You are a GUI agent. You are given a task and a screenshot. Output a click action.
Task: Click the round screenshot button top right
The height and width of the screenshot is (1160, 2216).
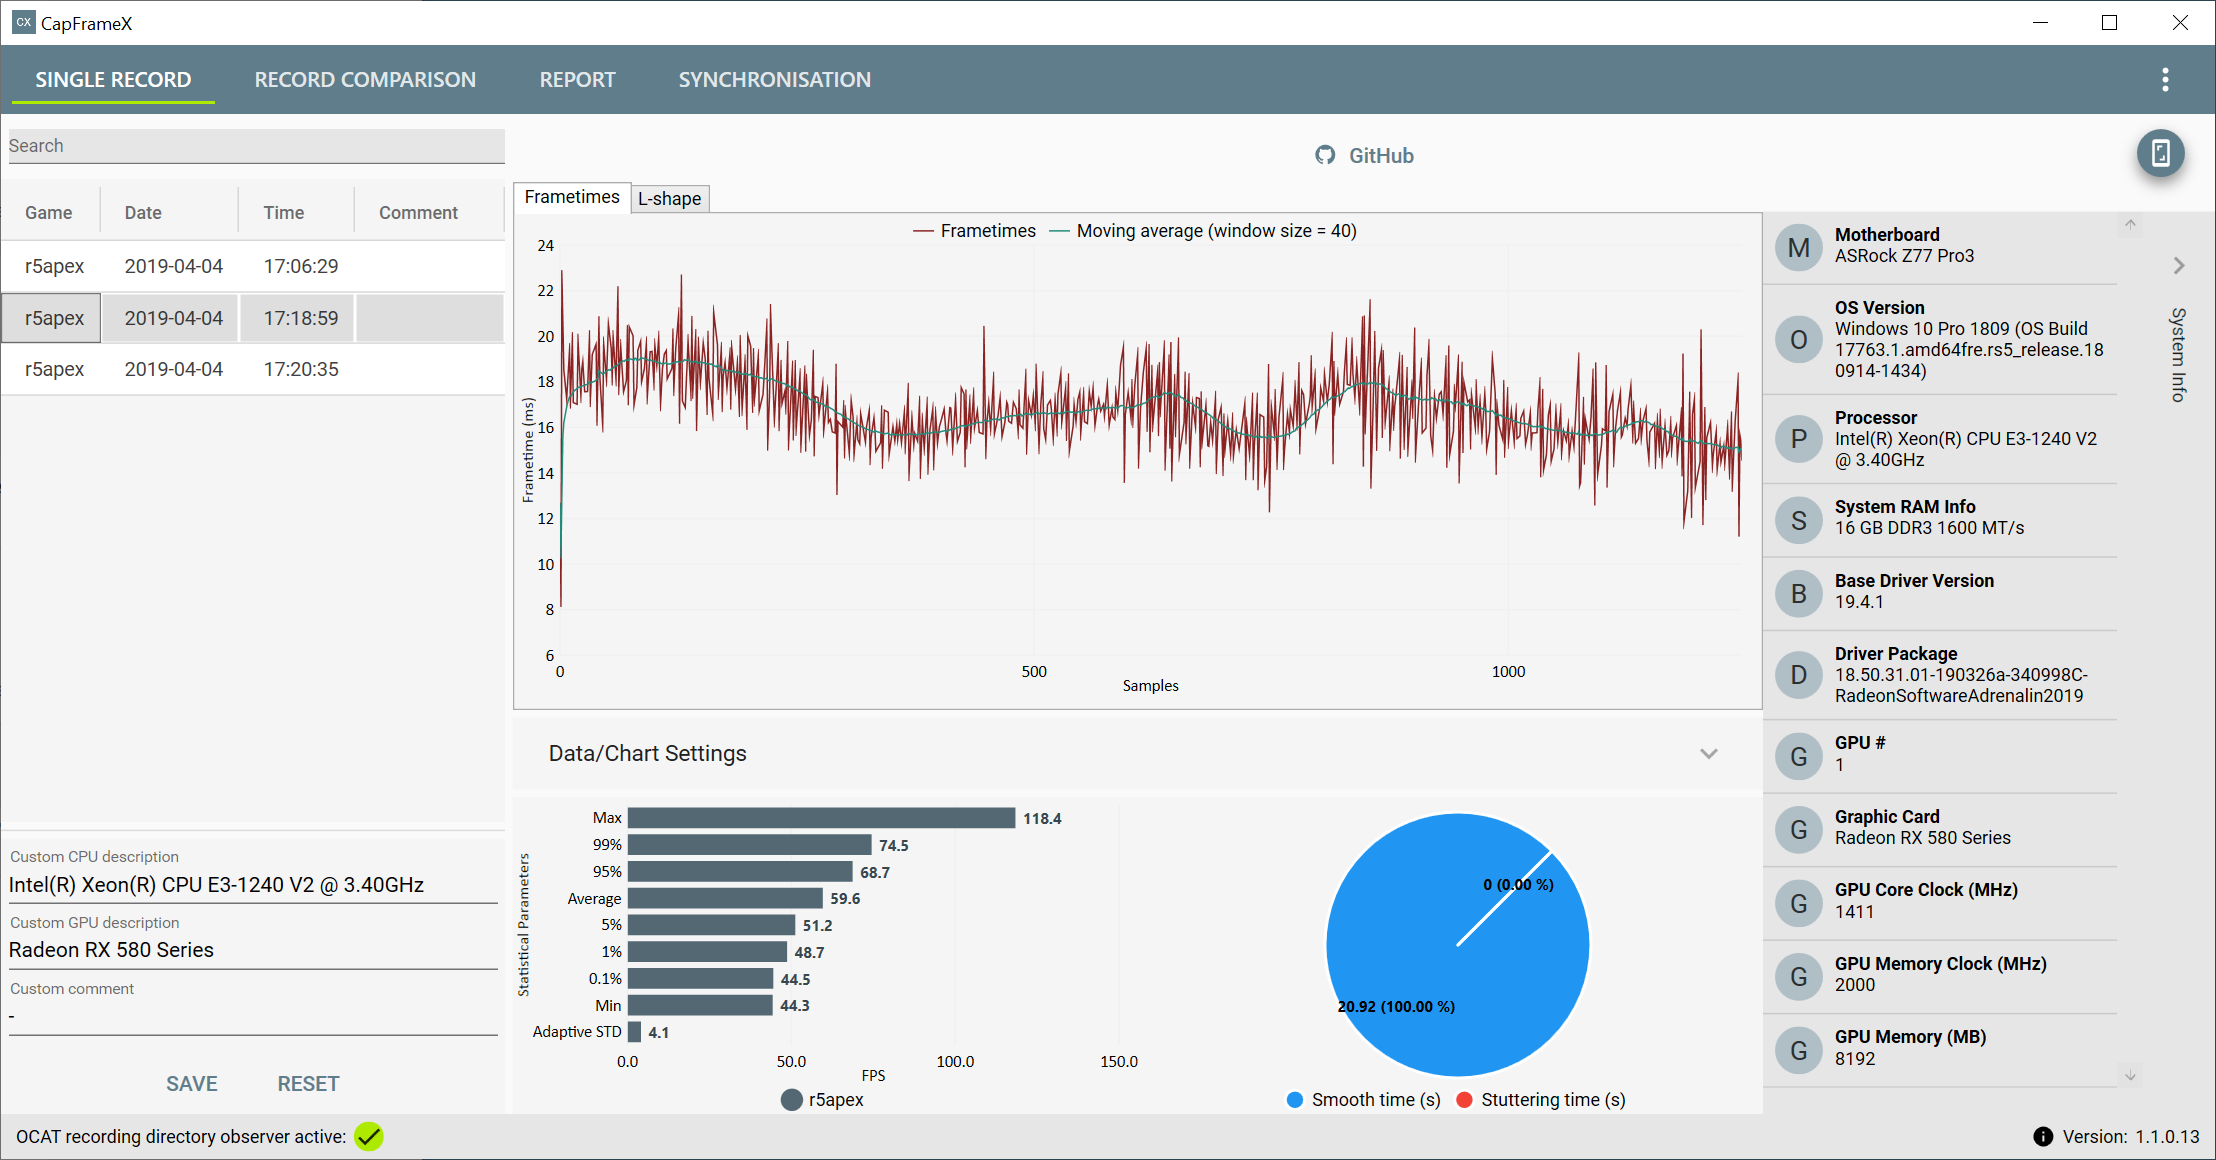[2160, 153]
